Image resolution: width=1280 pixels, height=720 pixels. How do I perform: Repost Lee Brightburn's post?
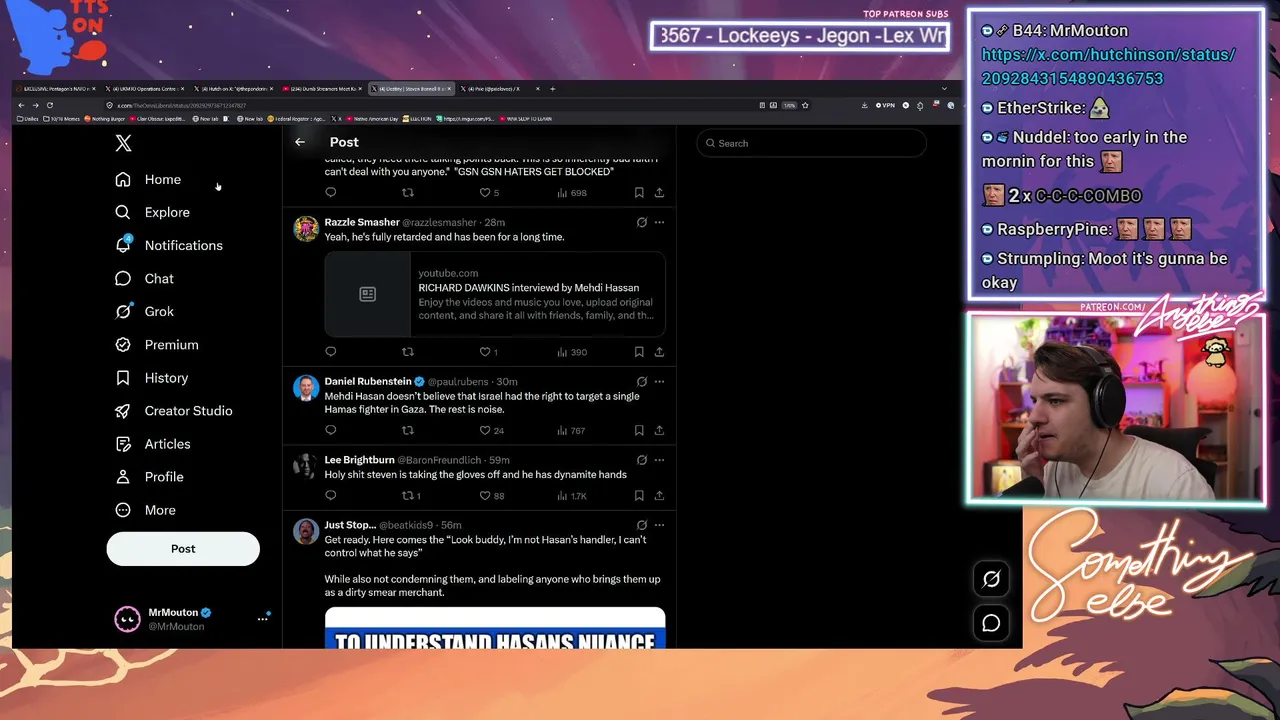point(411,496)
